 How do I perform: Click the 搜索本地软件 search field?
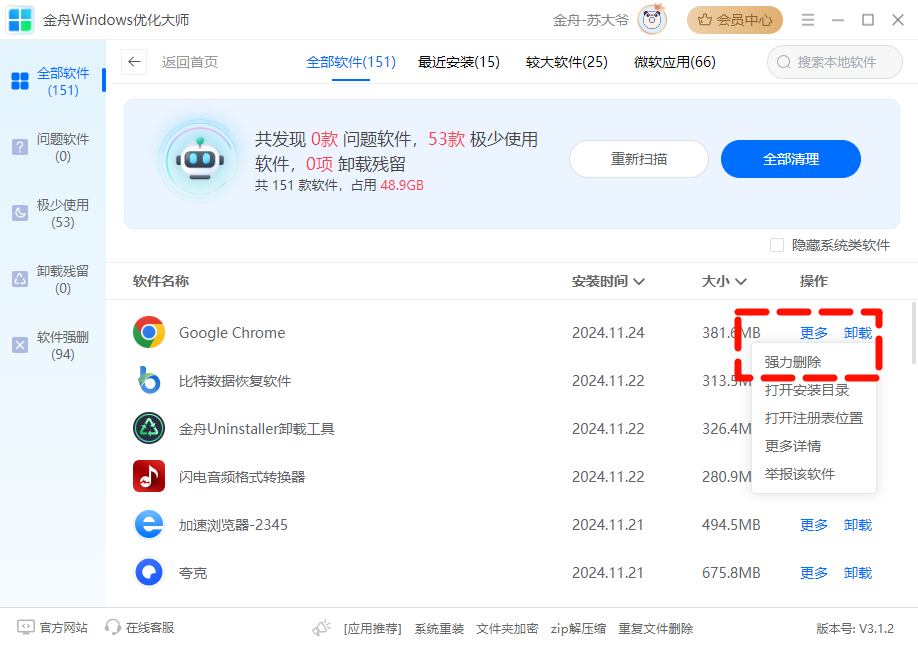tap(835, 61)
